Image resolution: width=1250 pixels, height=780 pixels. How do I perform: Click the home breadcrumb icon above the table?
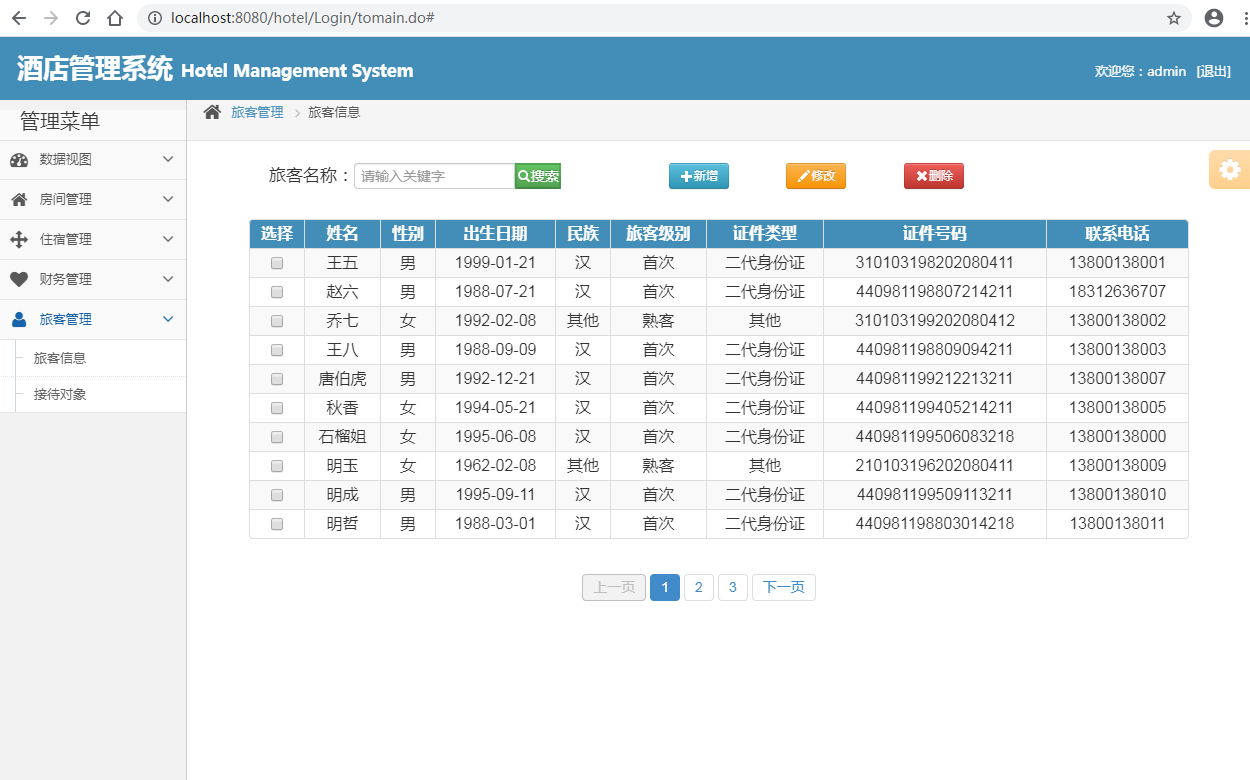209,112
